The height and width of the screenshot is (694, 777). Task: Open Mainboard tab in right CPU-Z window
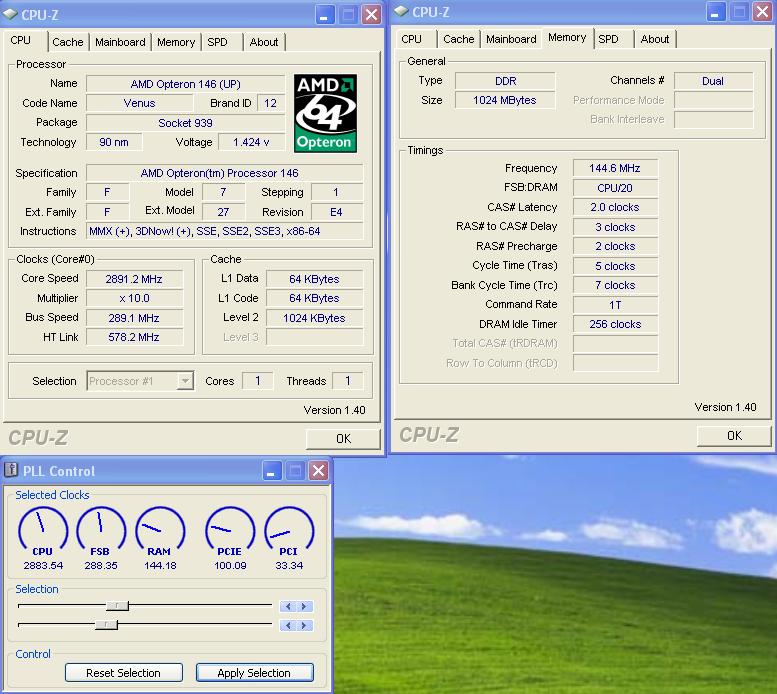(511, 39)
